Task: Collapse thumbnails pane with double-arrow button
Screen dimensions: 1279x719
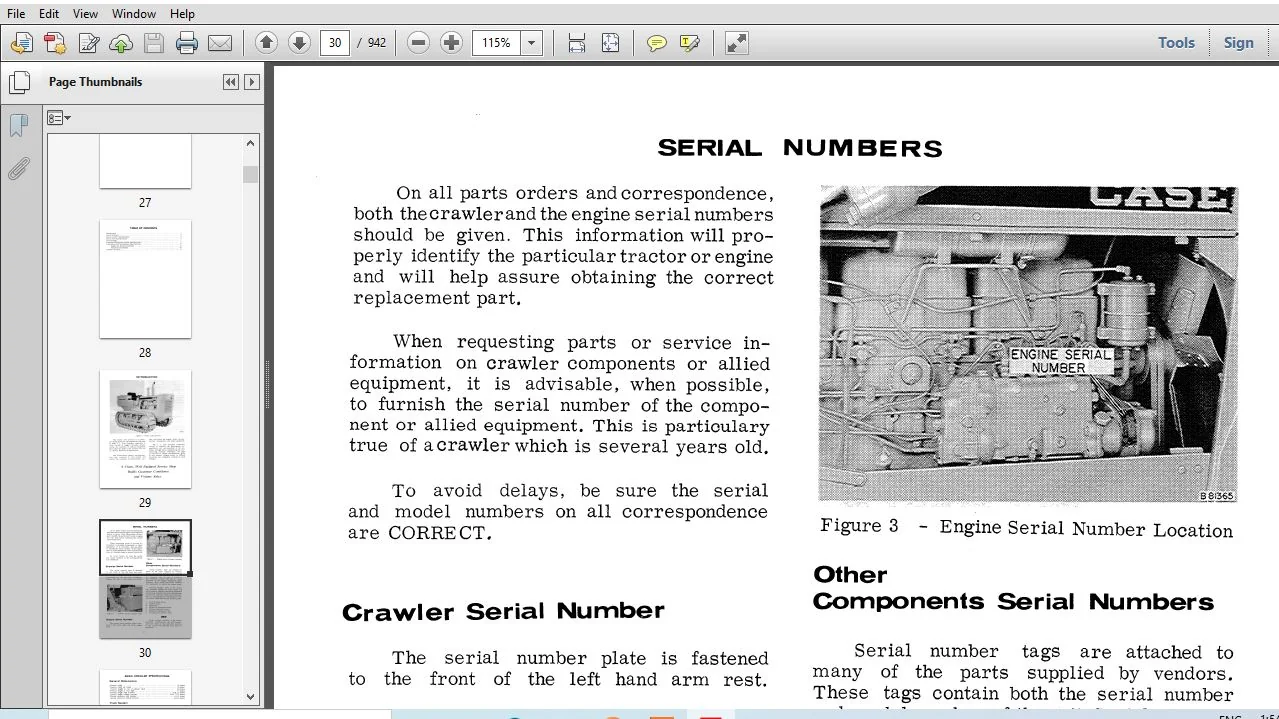Action: tap(231, 82)
